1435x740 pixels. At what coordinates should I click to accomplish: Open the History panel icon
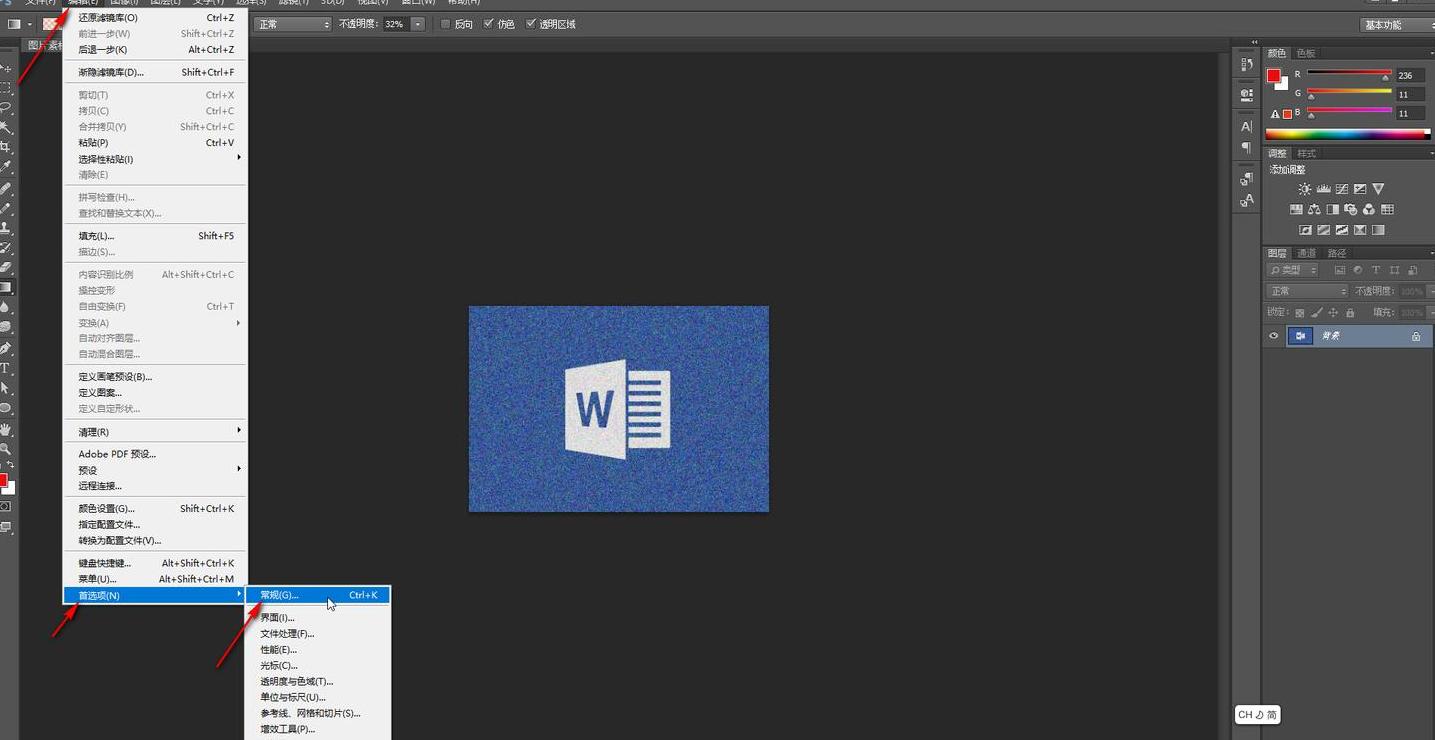[1246, 64]
